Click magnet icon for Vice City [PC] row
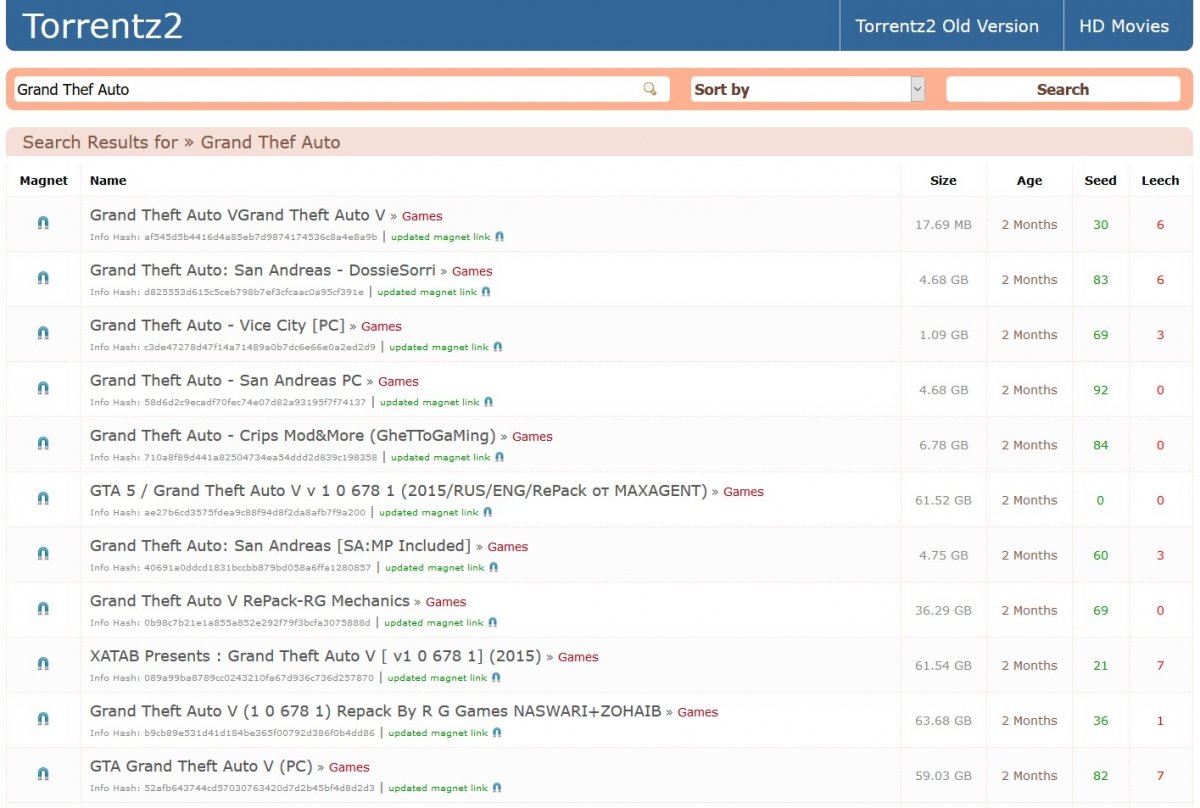 coord(43,334)
